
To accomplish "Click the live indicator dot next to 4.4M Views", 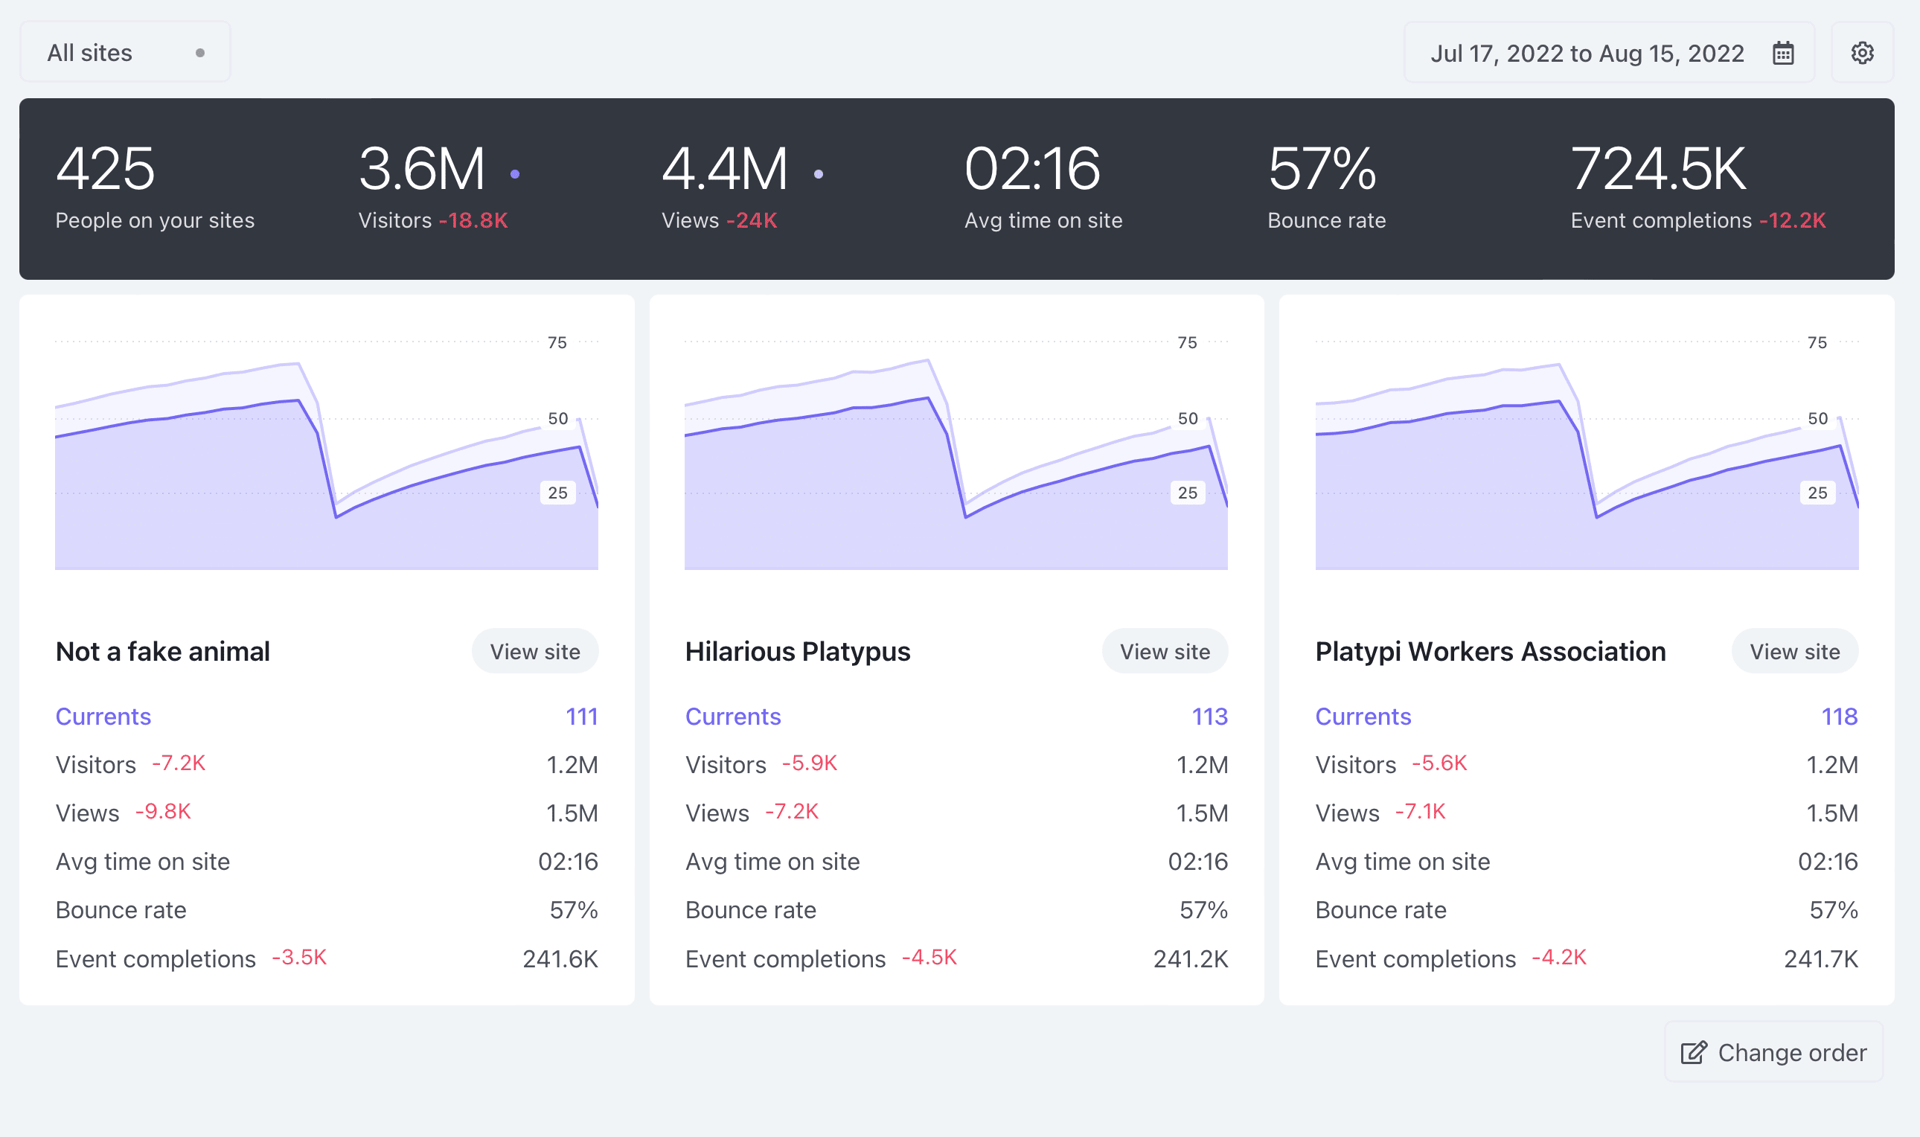I will tap(819, 172).
